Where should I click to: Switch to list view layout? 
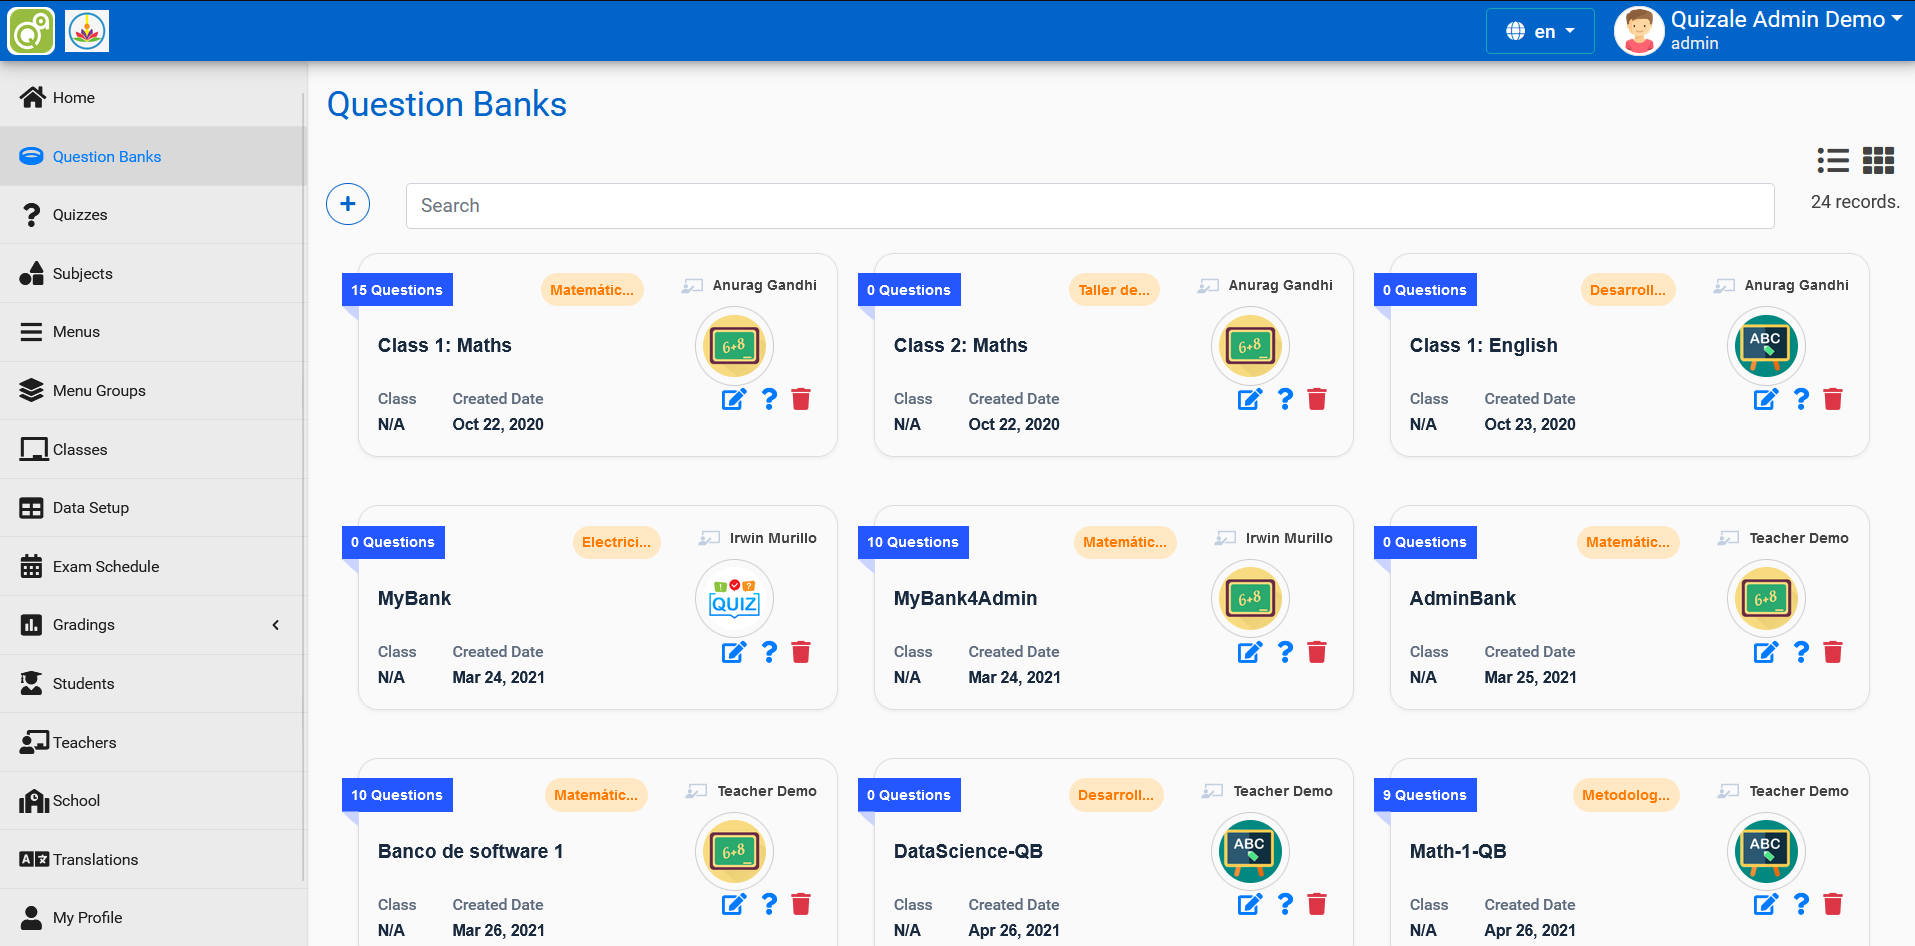pyautogui.click(x=1832, y=160)
